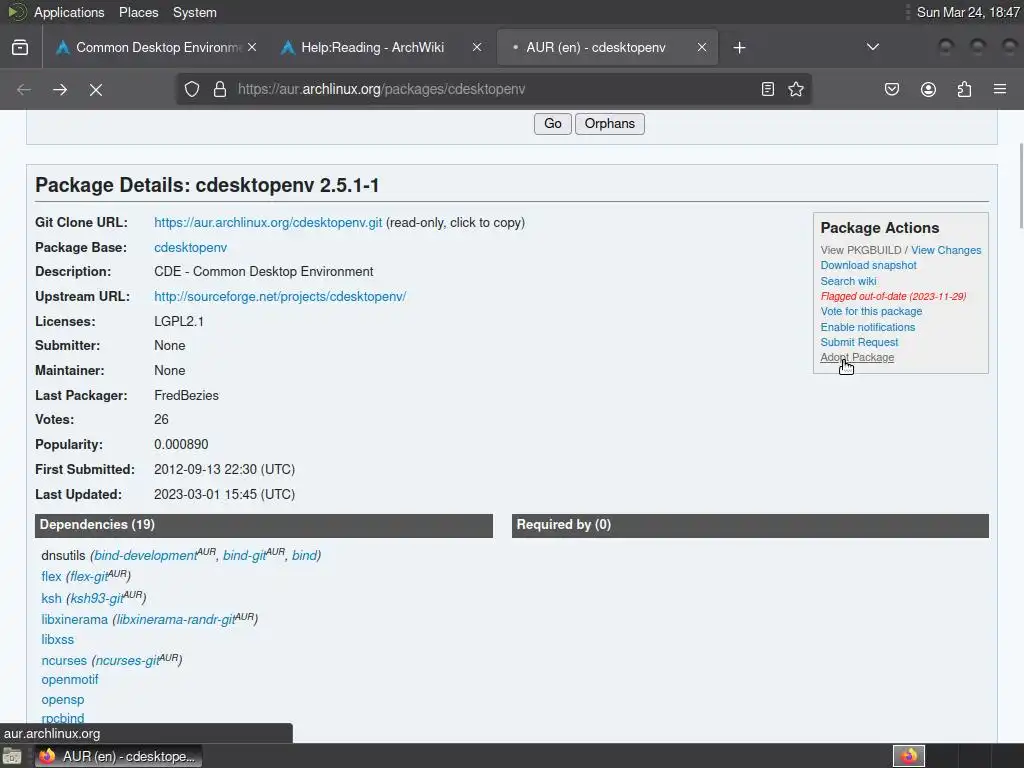This screenshot has width=1024, height=768.
Task: Close the AUR cdesktopenv tab
Action: (701, 47)
